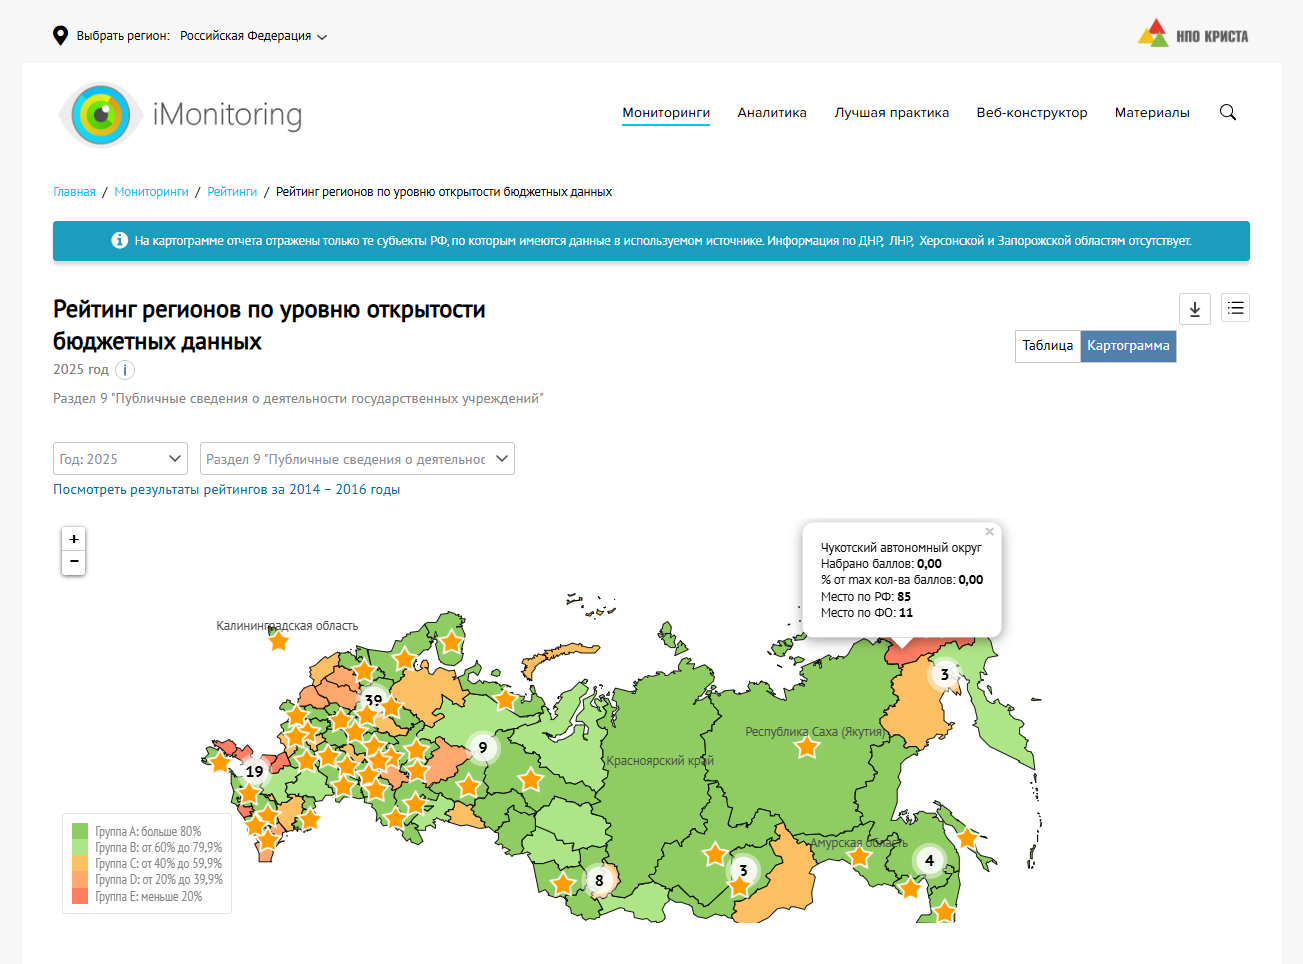This screenshot has width=1303, height=964.
Task: Click the iMonitoring eye logo
Action: click(101, 115)
